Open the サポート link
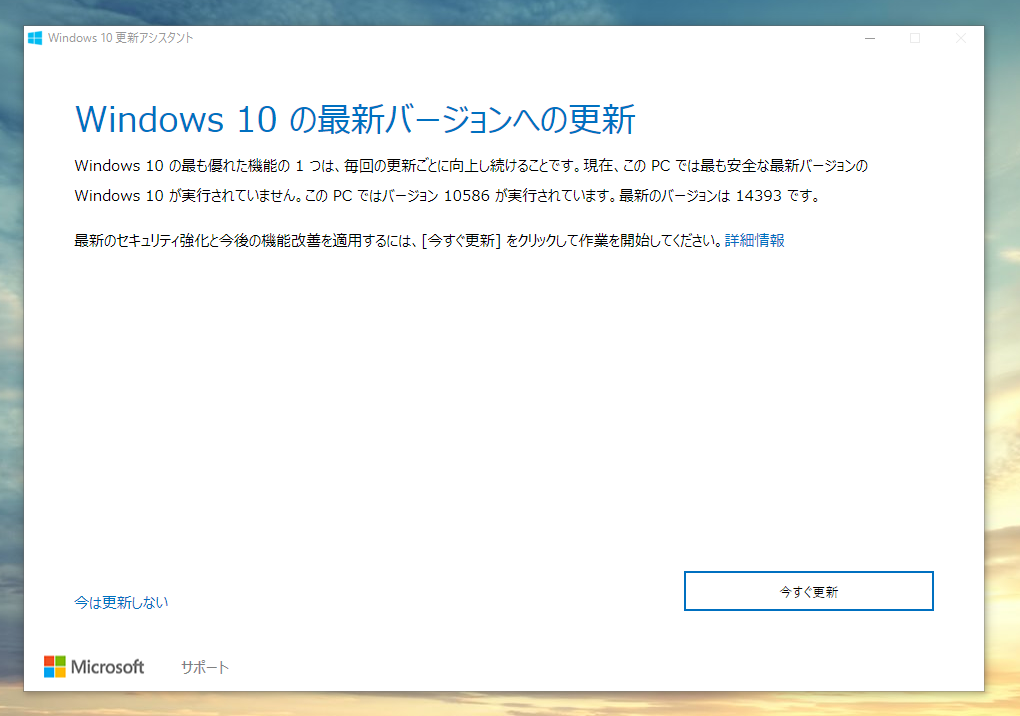 tap(205, 667)
